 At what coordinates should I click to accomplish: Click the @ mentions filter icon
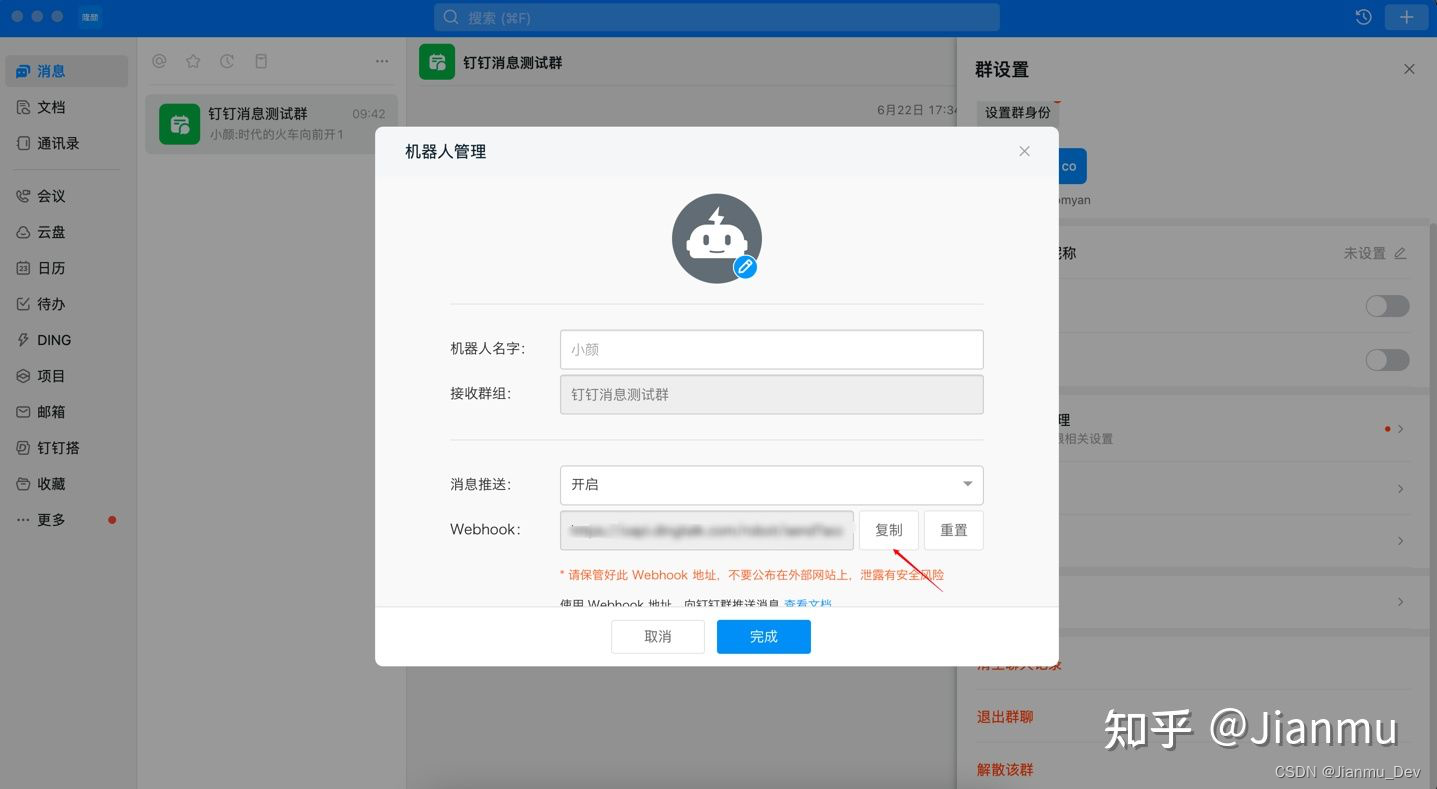point(159,61)
